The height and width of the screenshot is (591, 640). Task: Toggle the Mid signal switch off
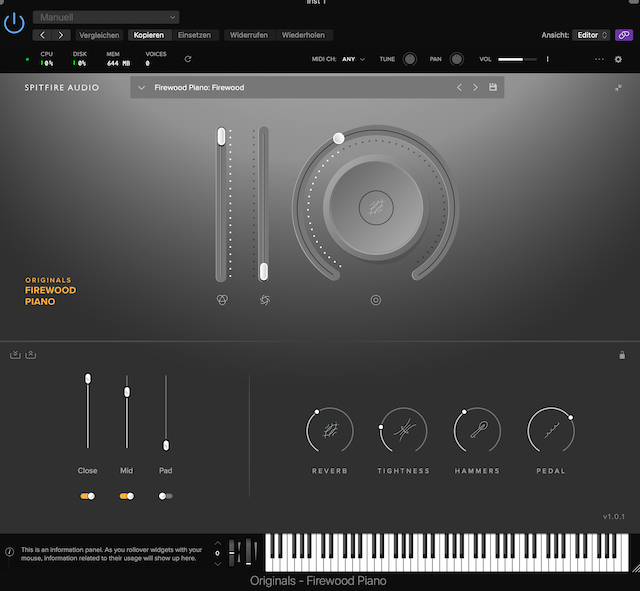point(127,496)
